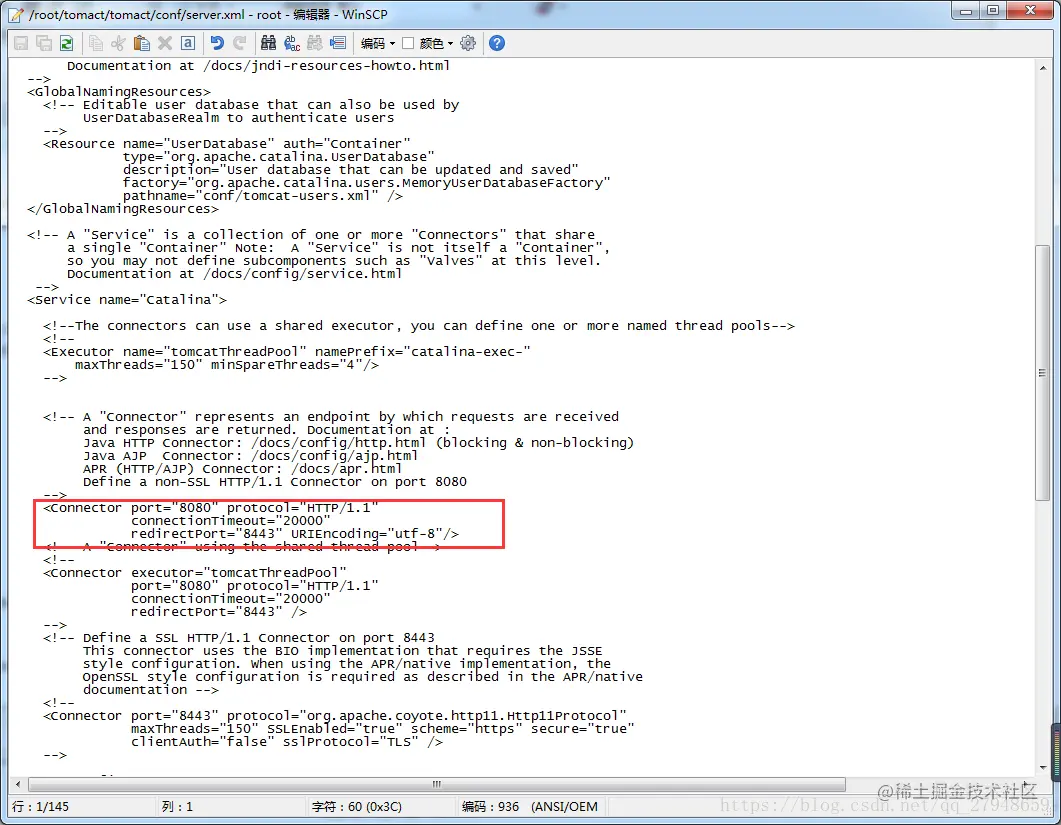The height and width of the screenshot is (825, 1061).
Task: Click 'Java AJP Connector: /docs/config/ajp.html' line
Action: [x=250, y=455]
